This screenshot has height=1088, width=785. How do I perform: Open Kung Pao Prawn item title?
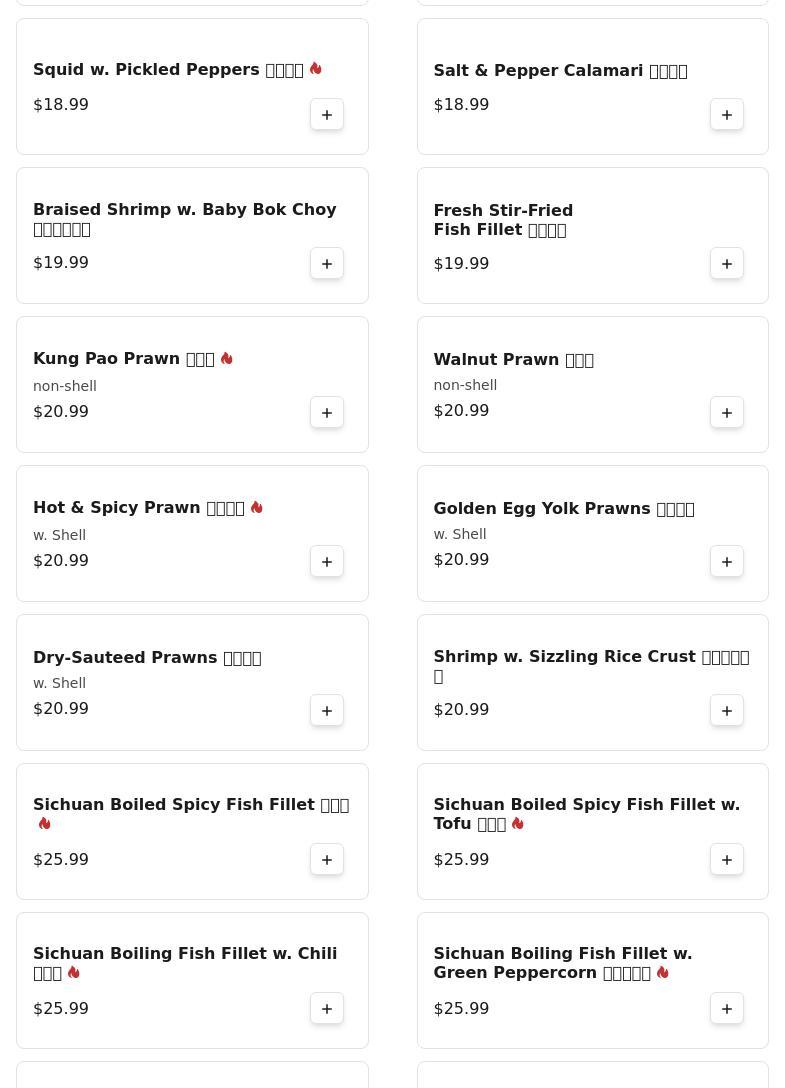coord(123,358)
